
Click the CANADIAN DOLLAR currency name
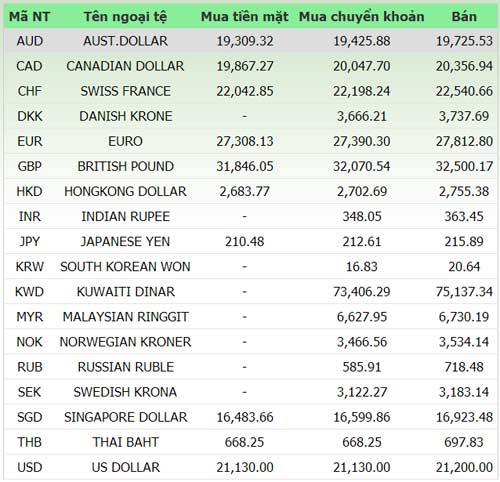click(x=125, y=66)
